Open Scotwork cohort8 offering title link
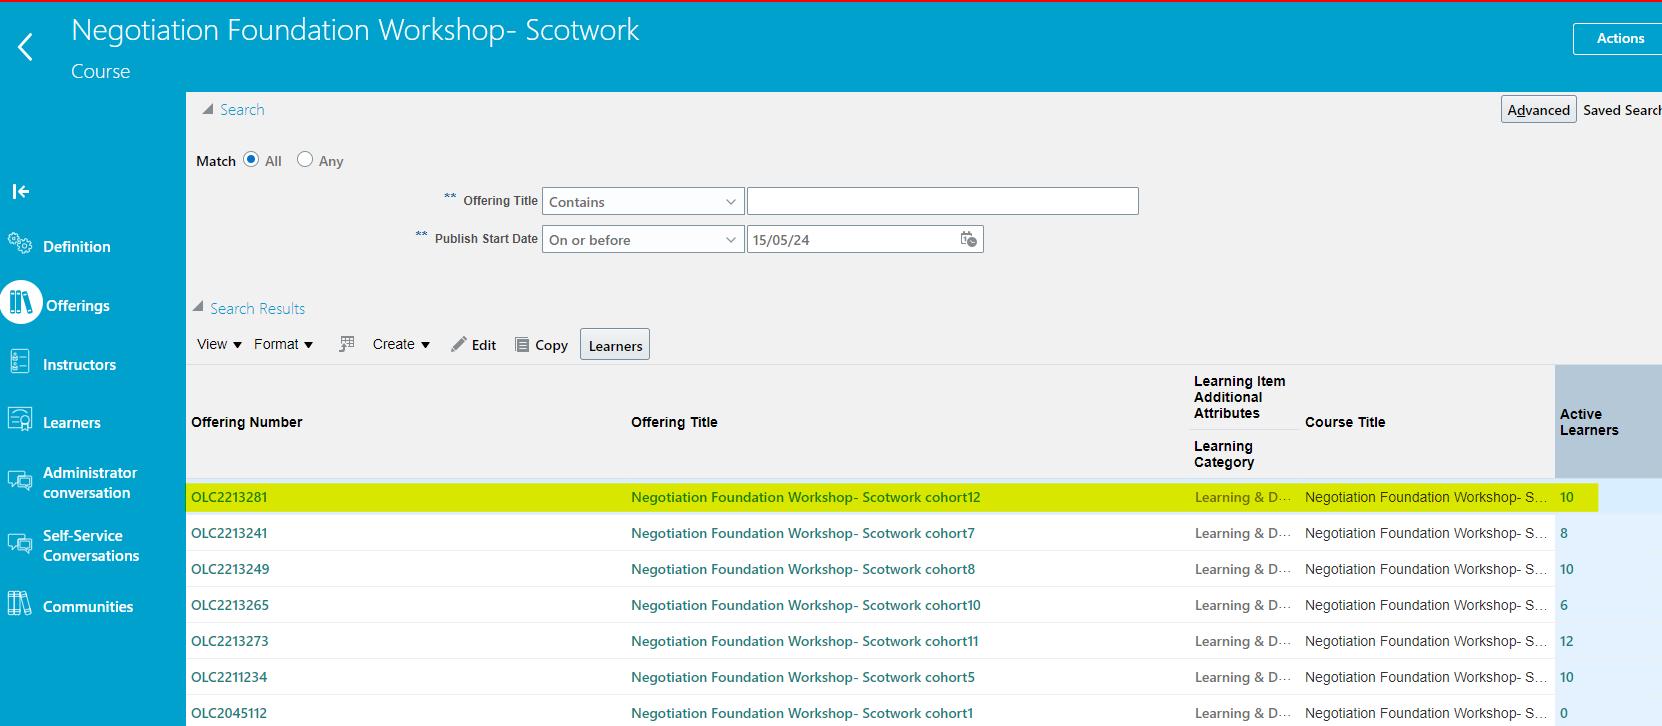This screenshot has width=1662, height=726. pyautogui.click(x=802, y=569)
